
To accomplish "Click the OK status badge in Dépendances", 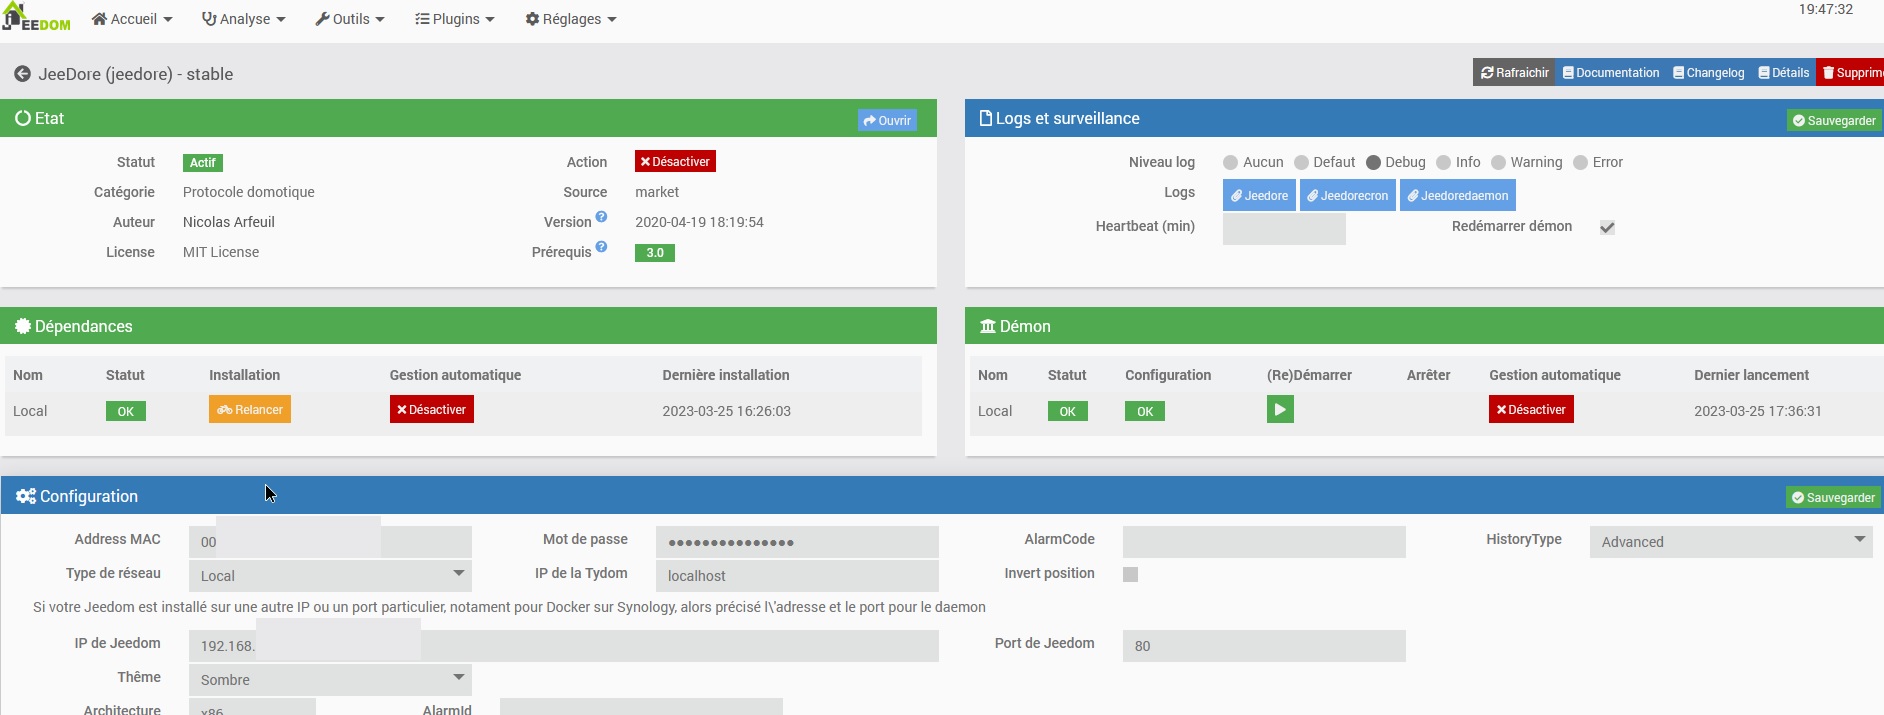I will (126, 411).
